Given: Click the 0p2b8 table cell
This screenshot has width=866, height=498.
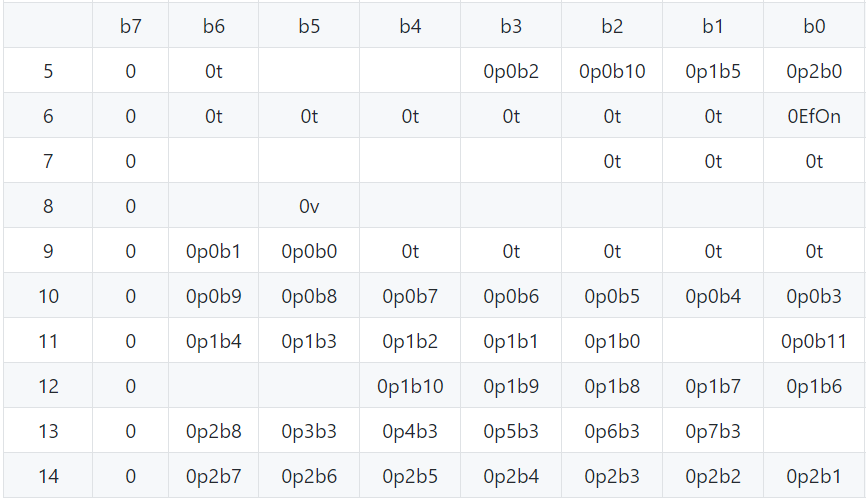Looking at the screenshot, I should (213, 432).
